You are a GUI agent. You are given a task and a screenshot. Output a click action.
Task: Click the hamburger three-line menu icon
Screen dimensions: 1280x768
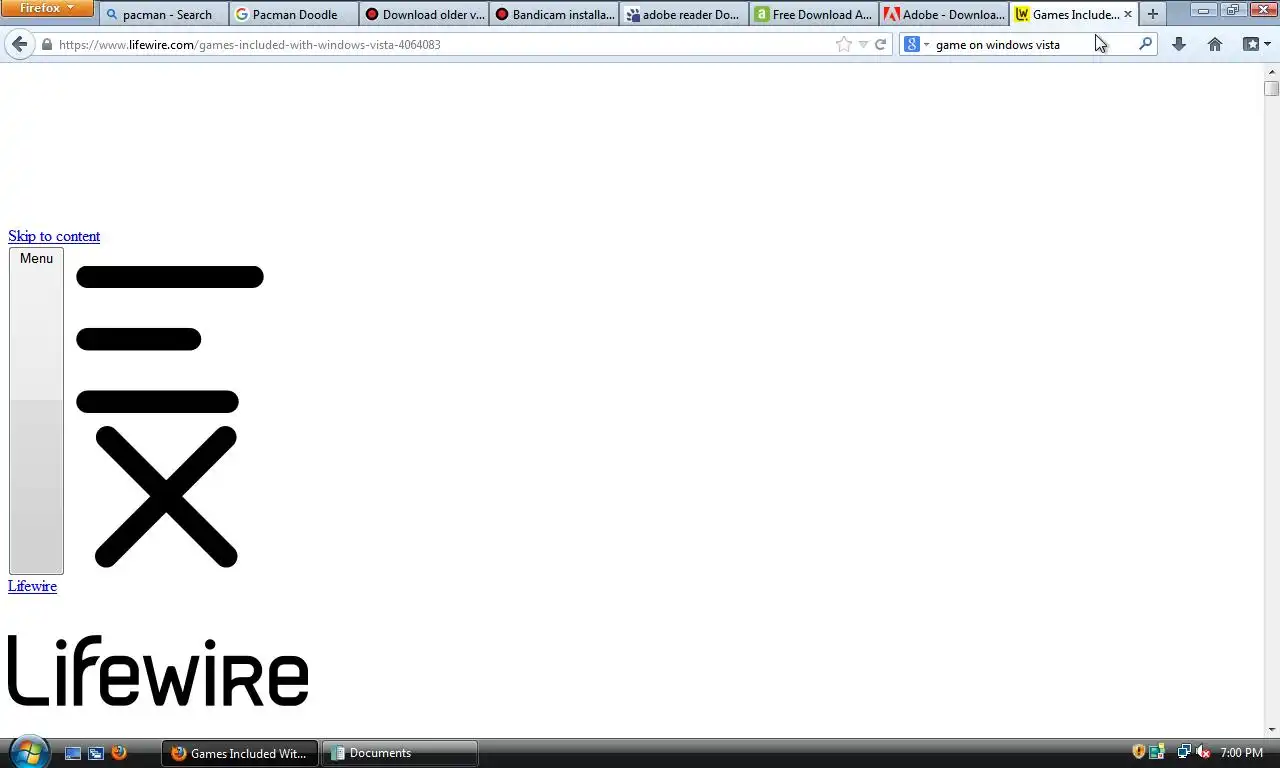pos(170,339)
